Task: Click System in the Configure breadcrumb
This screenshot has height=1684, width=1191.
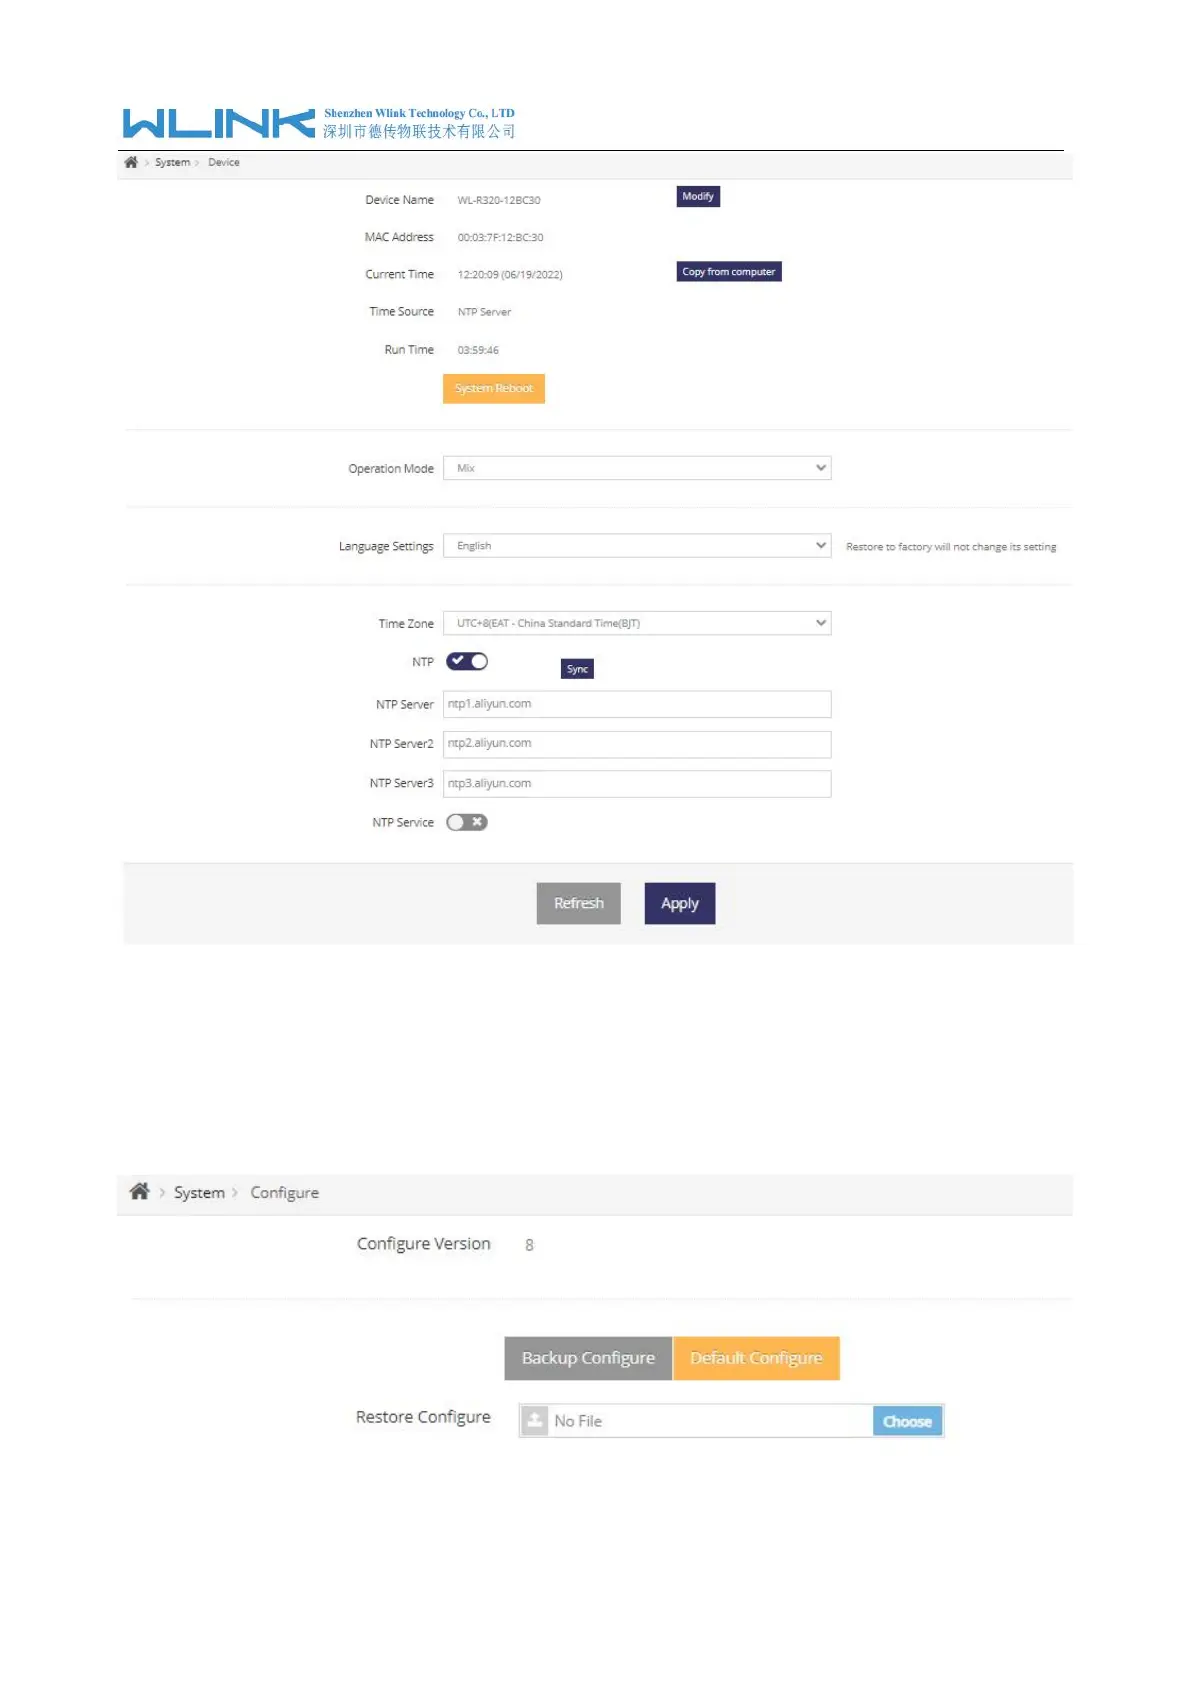Action: pos(199,1192)
